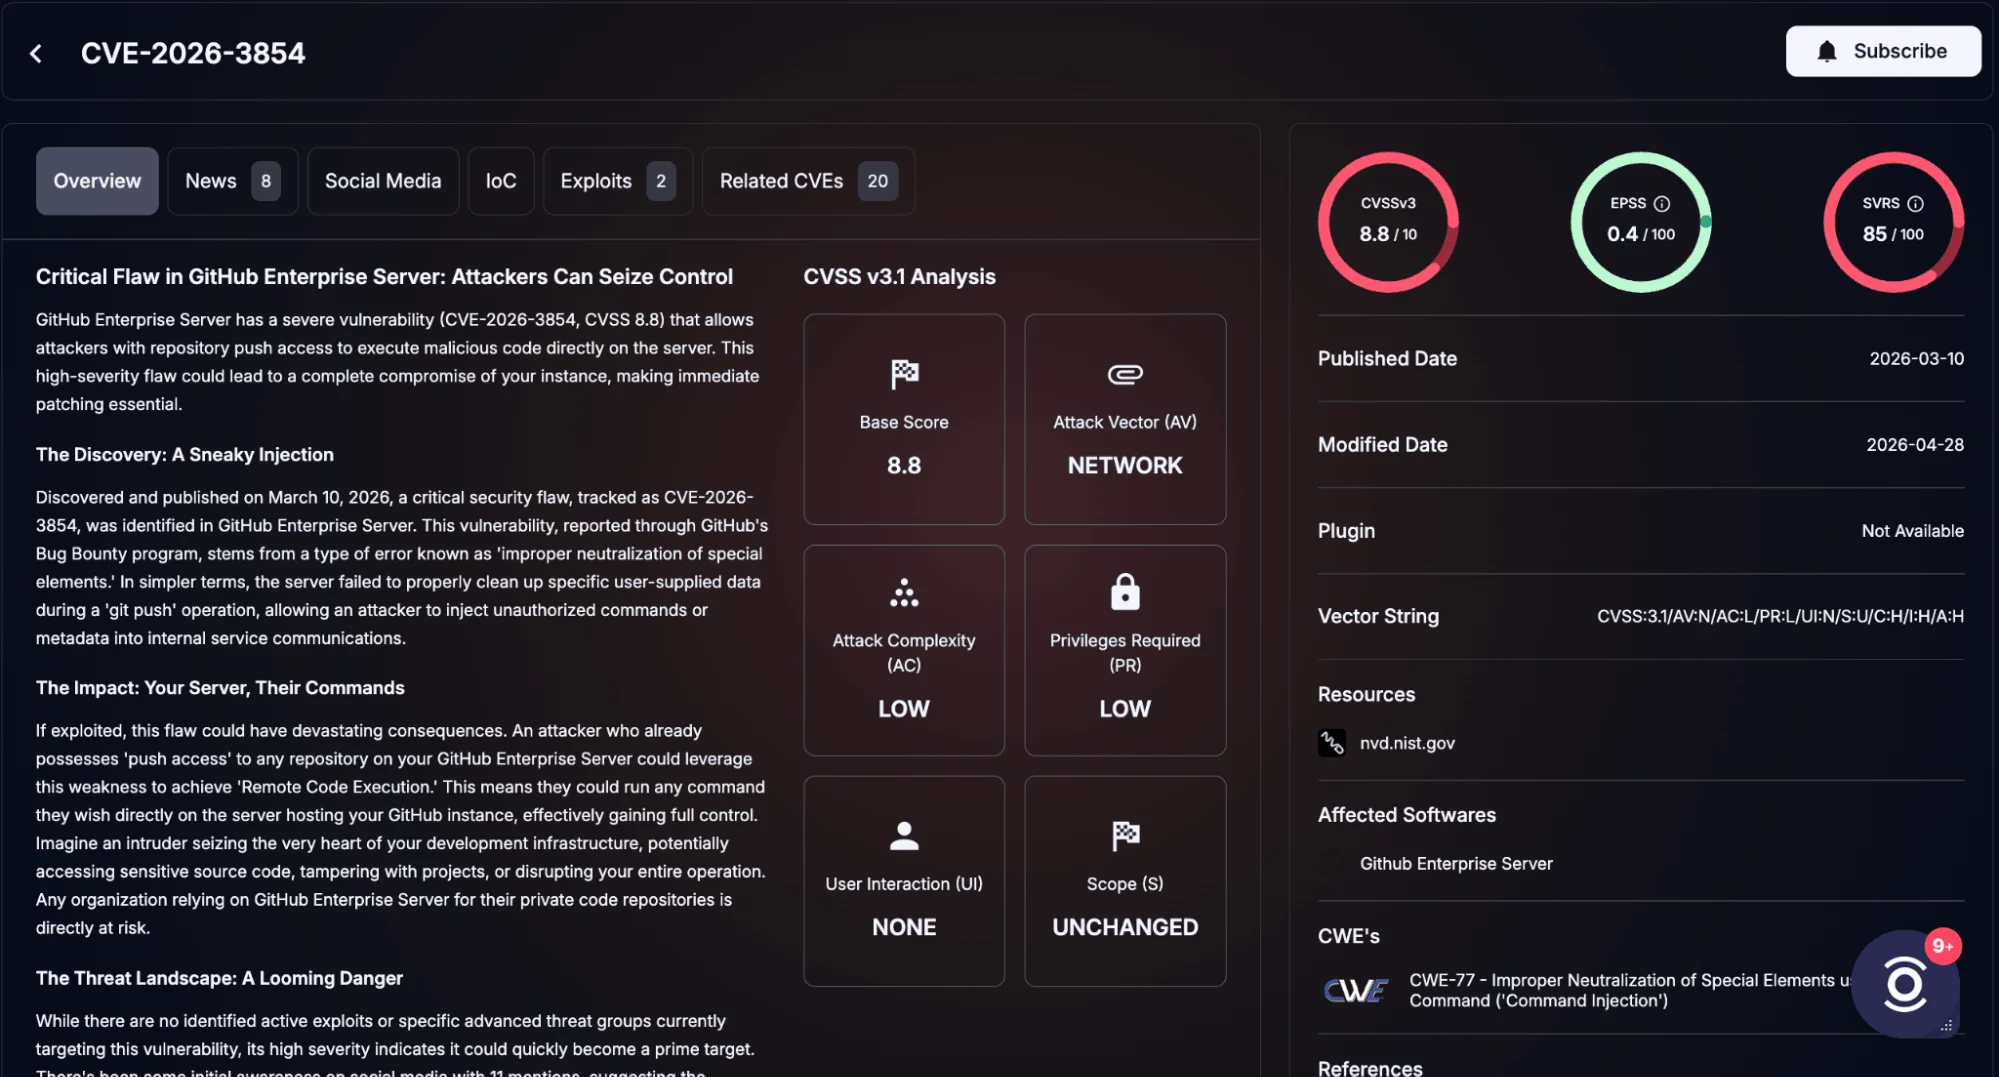The height and width of the screenshot is (1077, 1999).
Task: Open the News tab
Action: pos(232,181)
